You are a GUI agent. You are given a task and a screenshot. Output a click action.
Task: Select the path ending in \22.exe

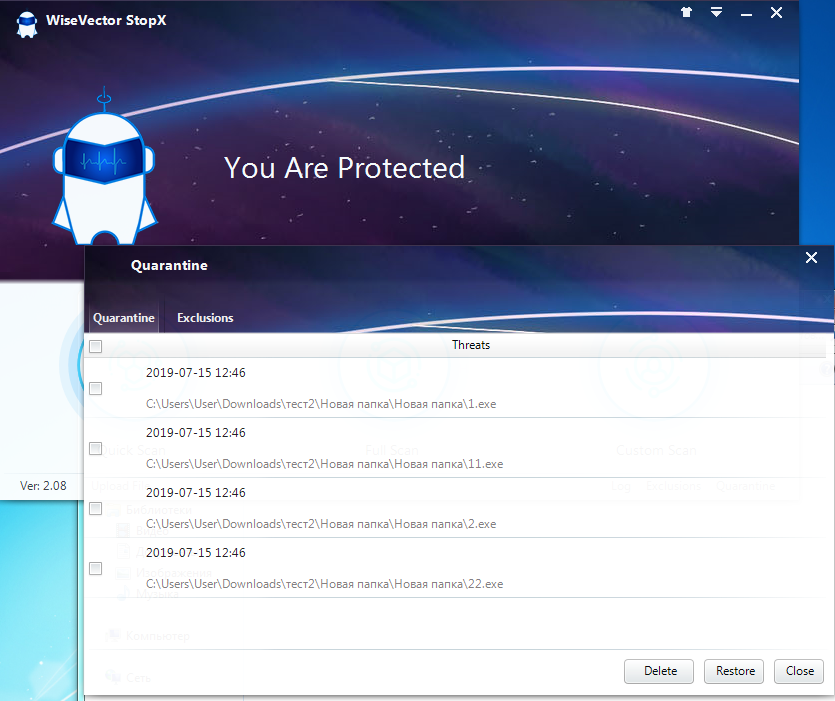[324, 584]
